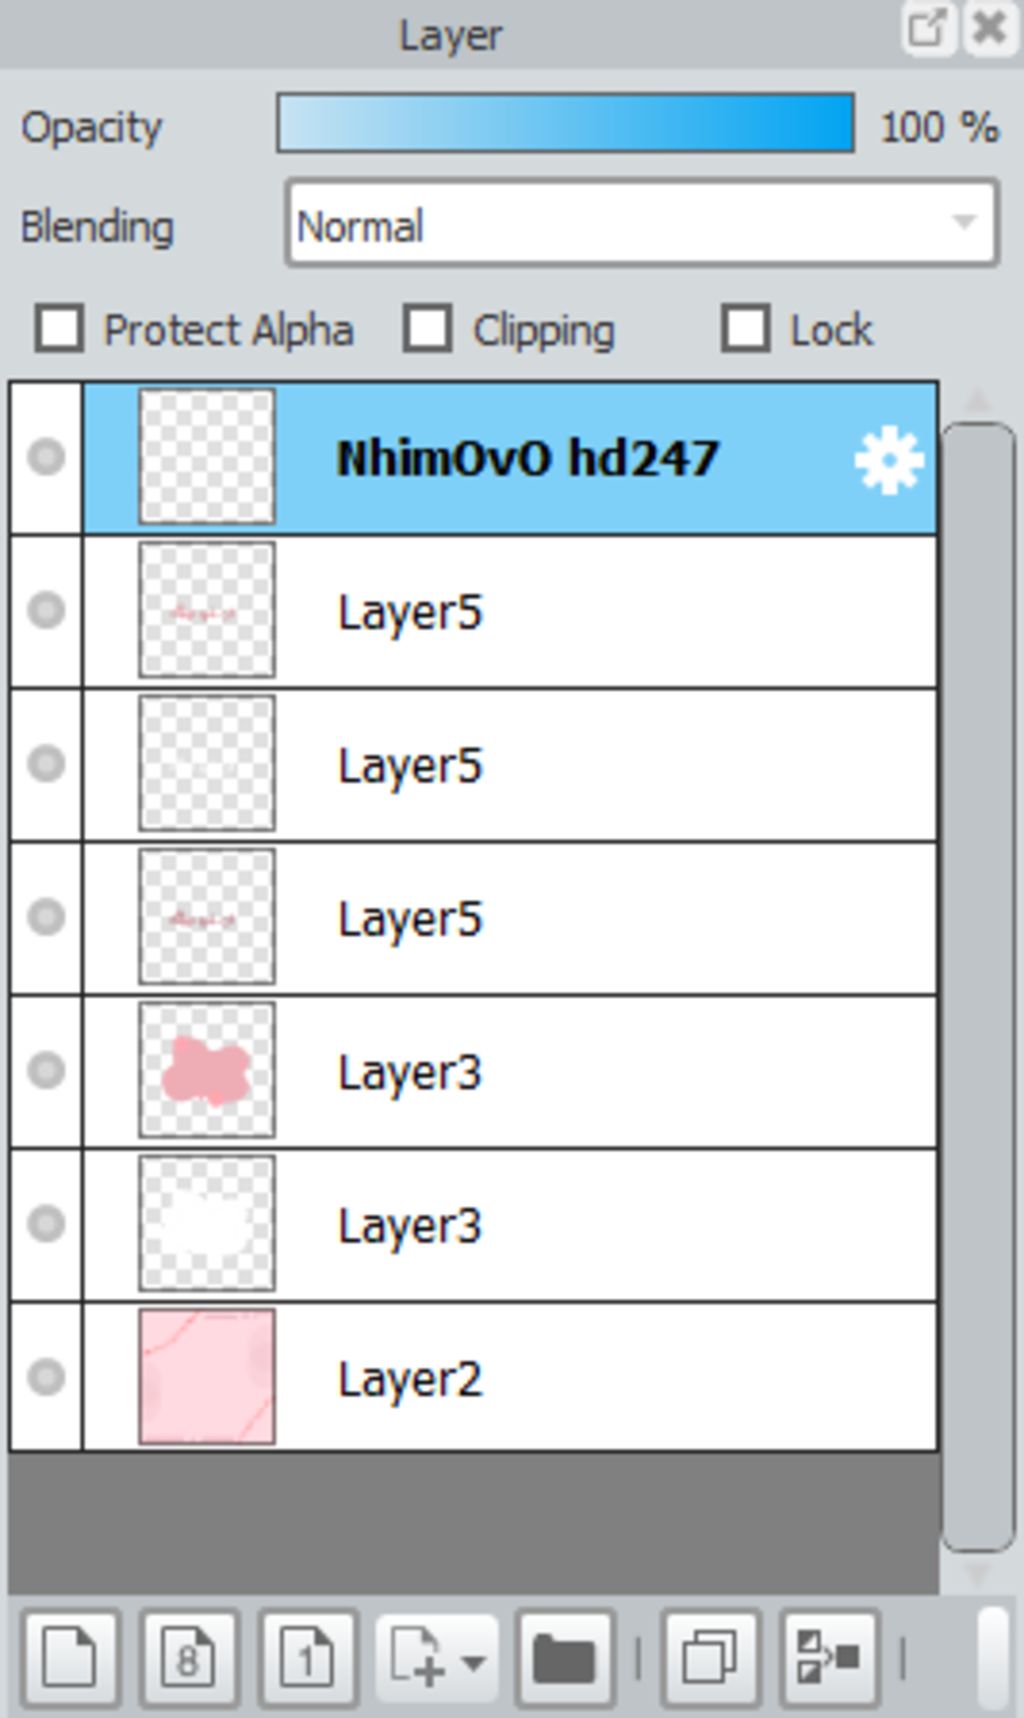Duplicate the selected layer
The height and width of the screenshot is (1718, 1024).
pyautogui.click(x=711, y=1658)
